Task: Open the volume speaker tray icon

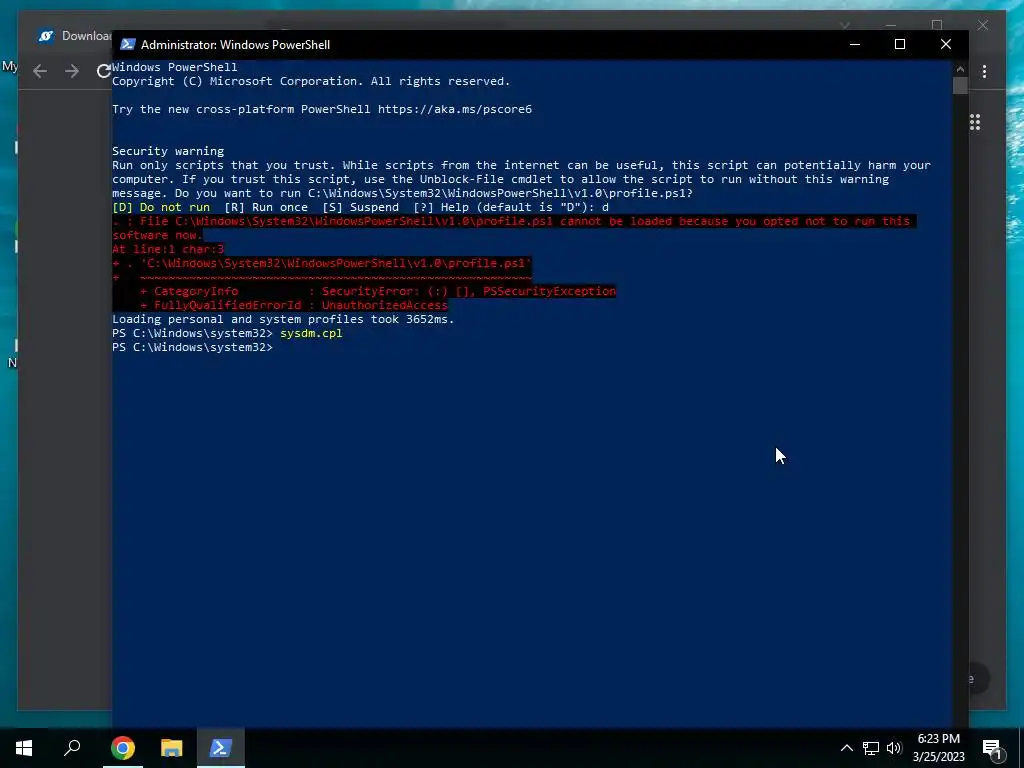Action: [x=894, y=748]
